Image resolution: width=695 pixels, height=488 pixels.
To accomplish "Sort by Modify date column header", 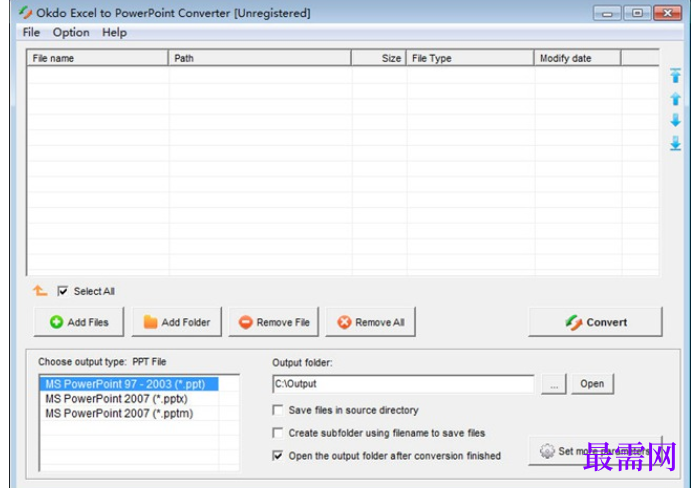I will 578,58.
